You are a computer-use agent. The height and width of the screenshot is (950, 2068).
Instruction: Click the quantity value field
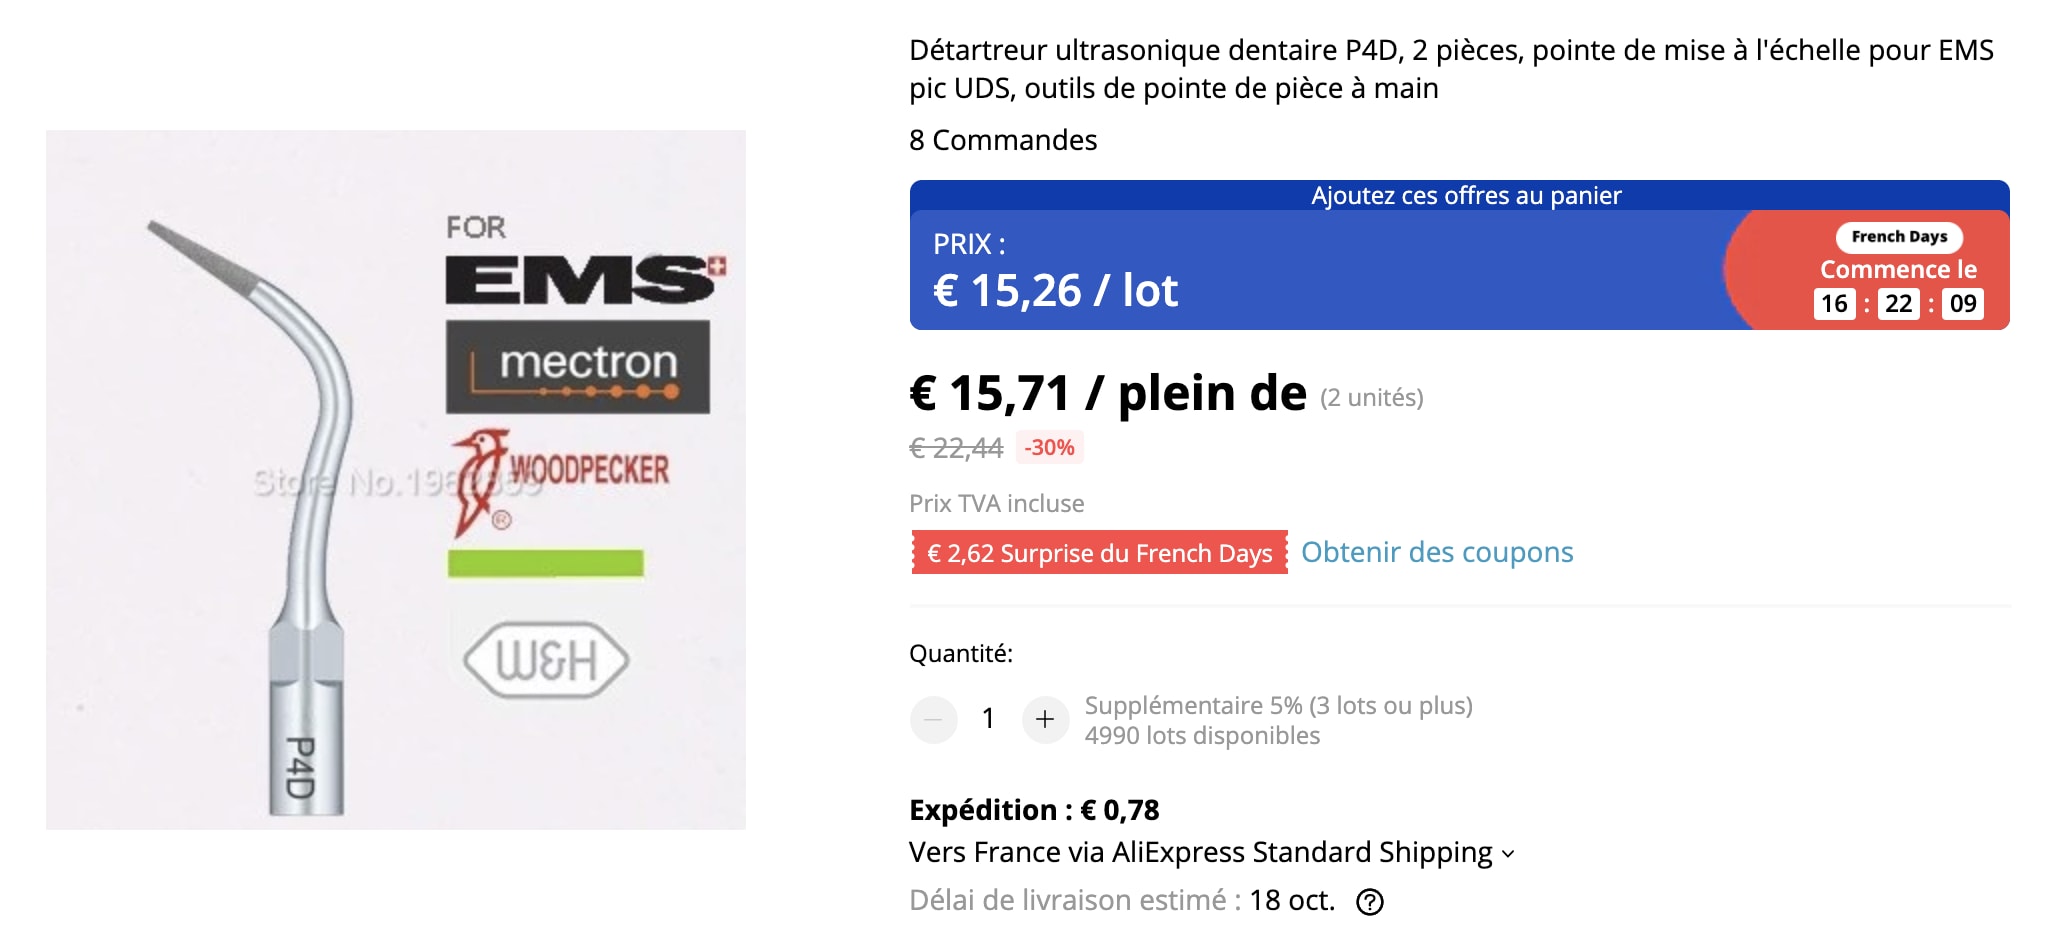tap(988, 719)
